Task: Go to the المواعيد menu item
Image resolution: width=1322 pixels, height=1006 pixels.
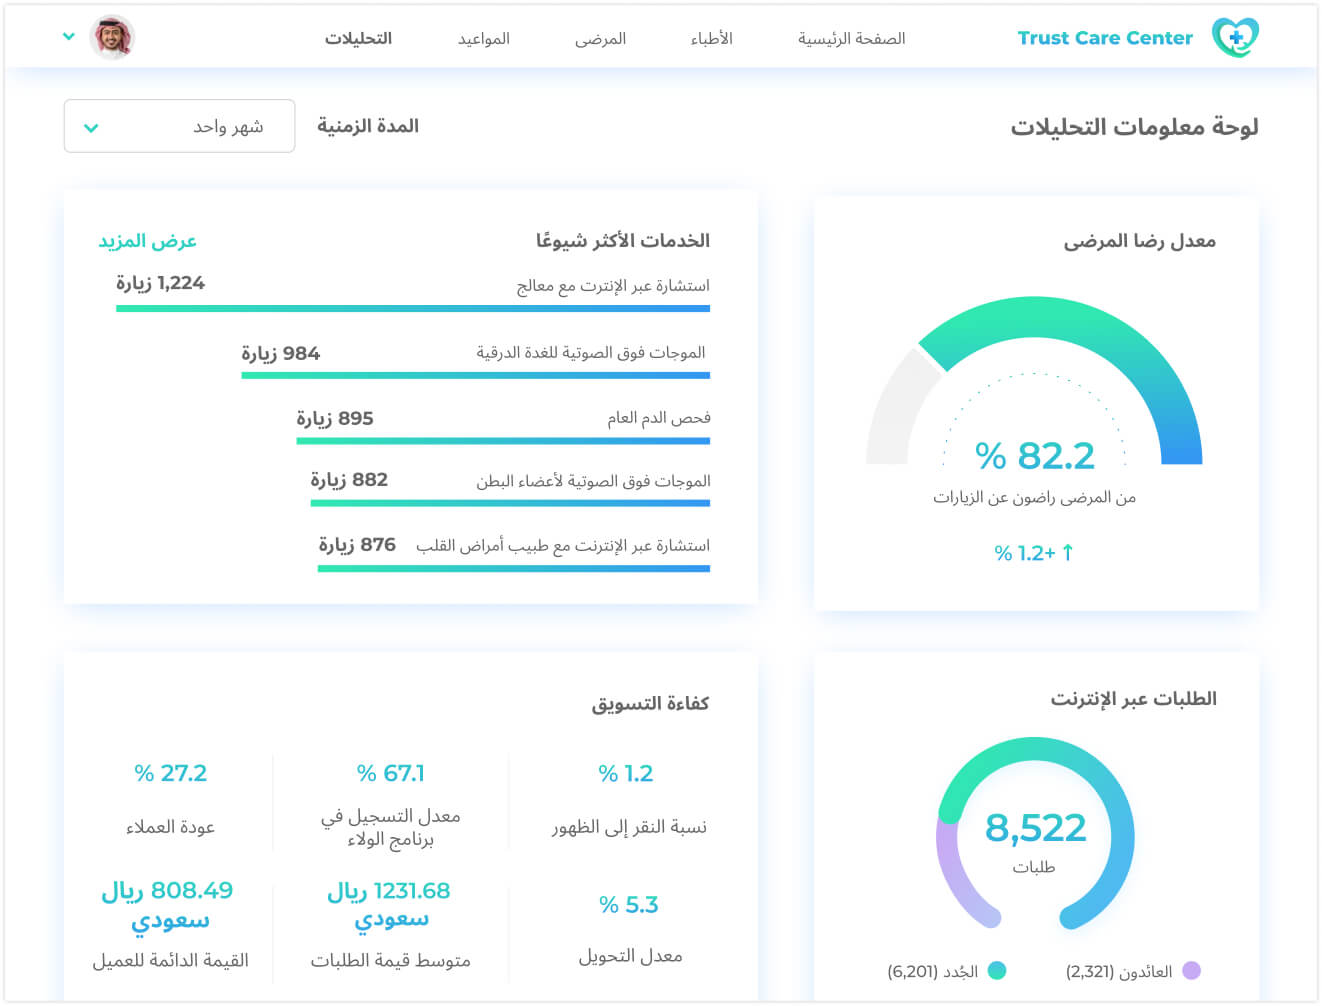Action: click(x=484, y=38)
